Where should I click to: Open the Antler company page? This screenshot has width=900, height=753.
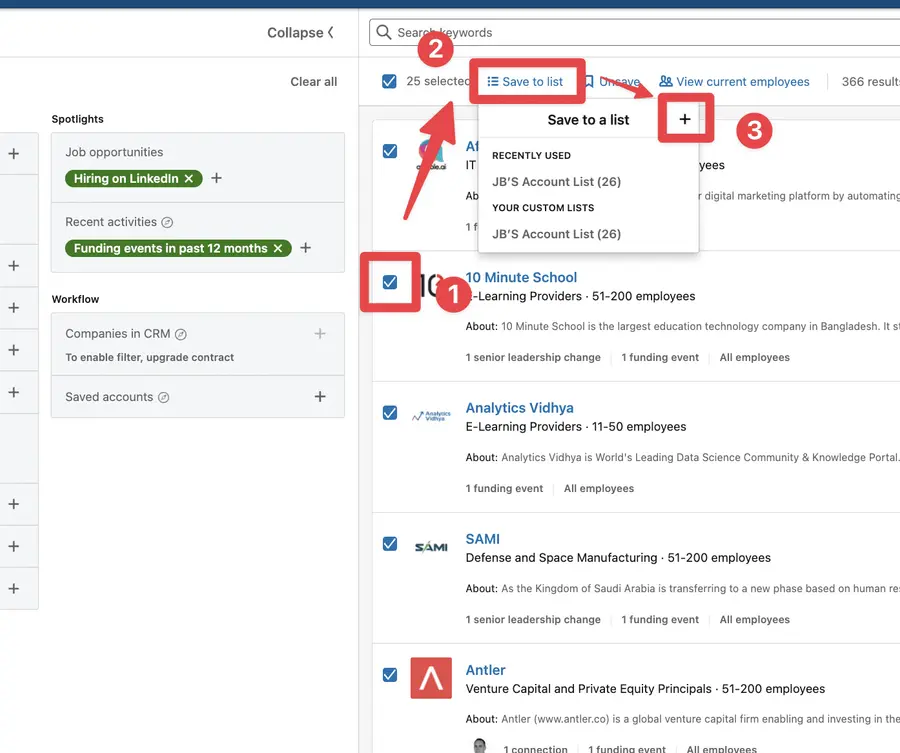[x=485, y=669]
